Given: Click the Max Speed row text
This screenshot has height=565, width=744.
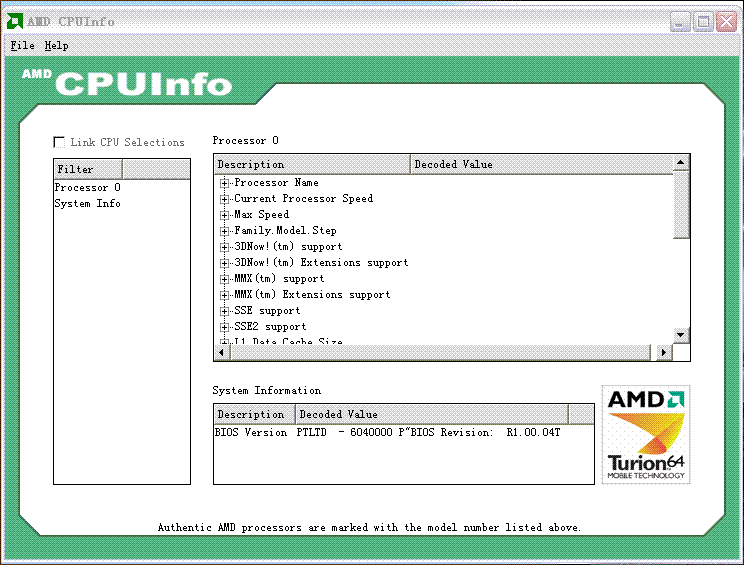Looking at the screenshot, I should click(261, 214).
